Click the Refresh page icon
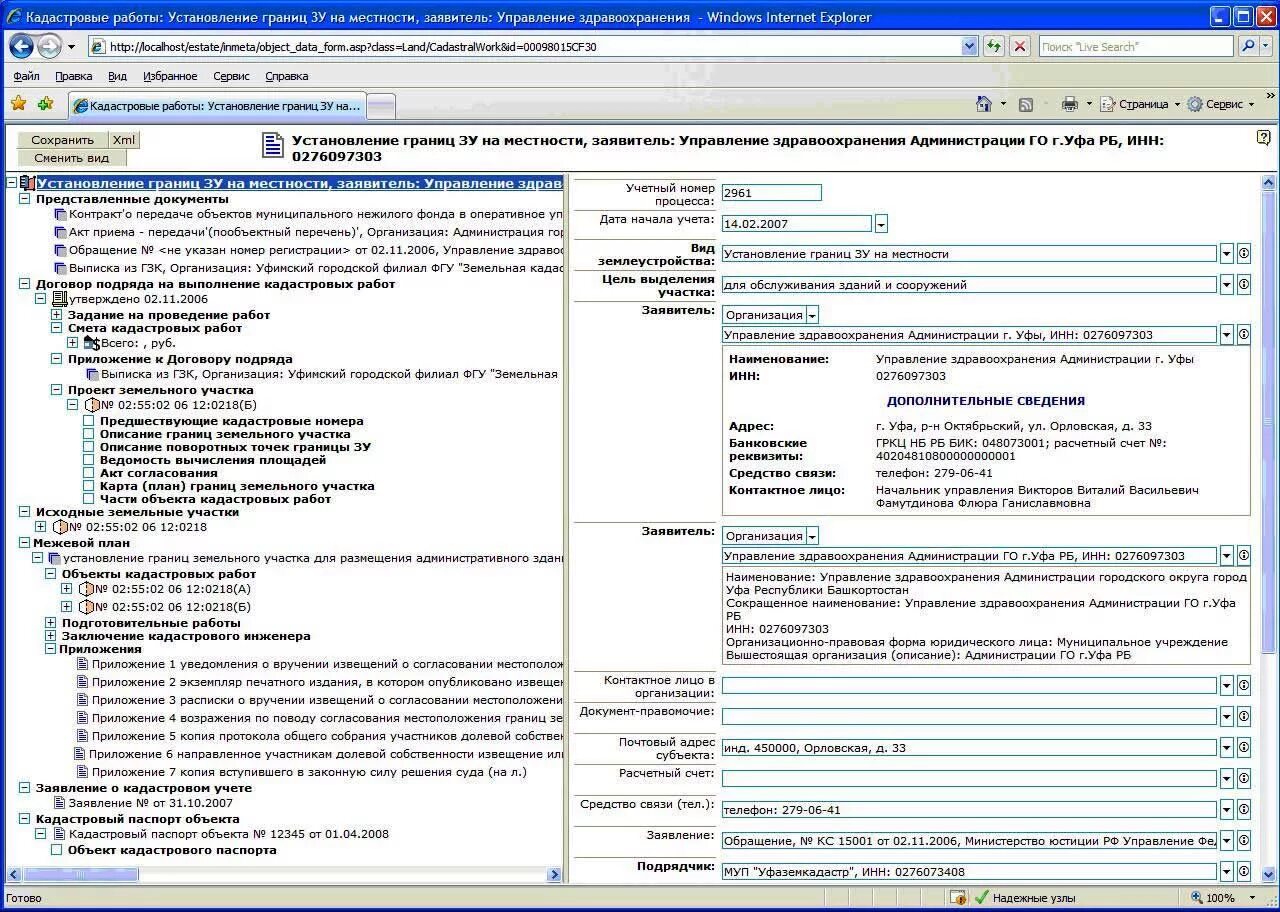 (993, 46)
